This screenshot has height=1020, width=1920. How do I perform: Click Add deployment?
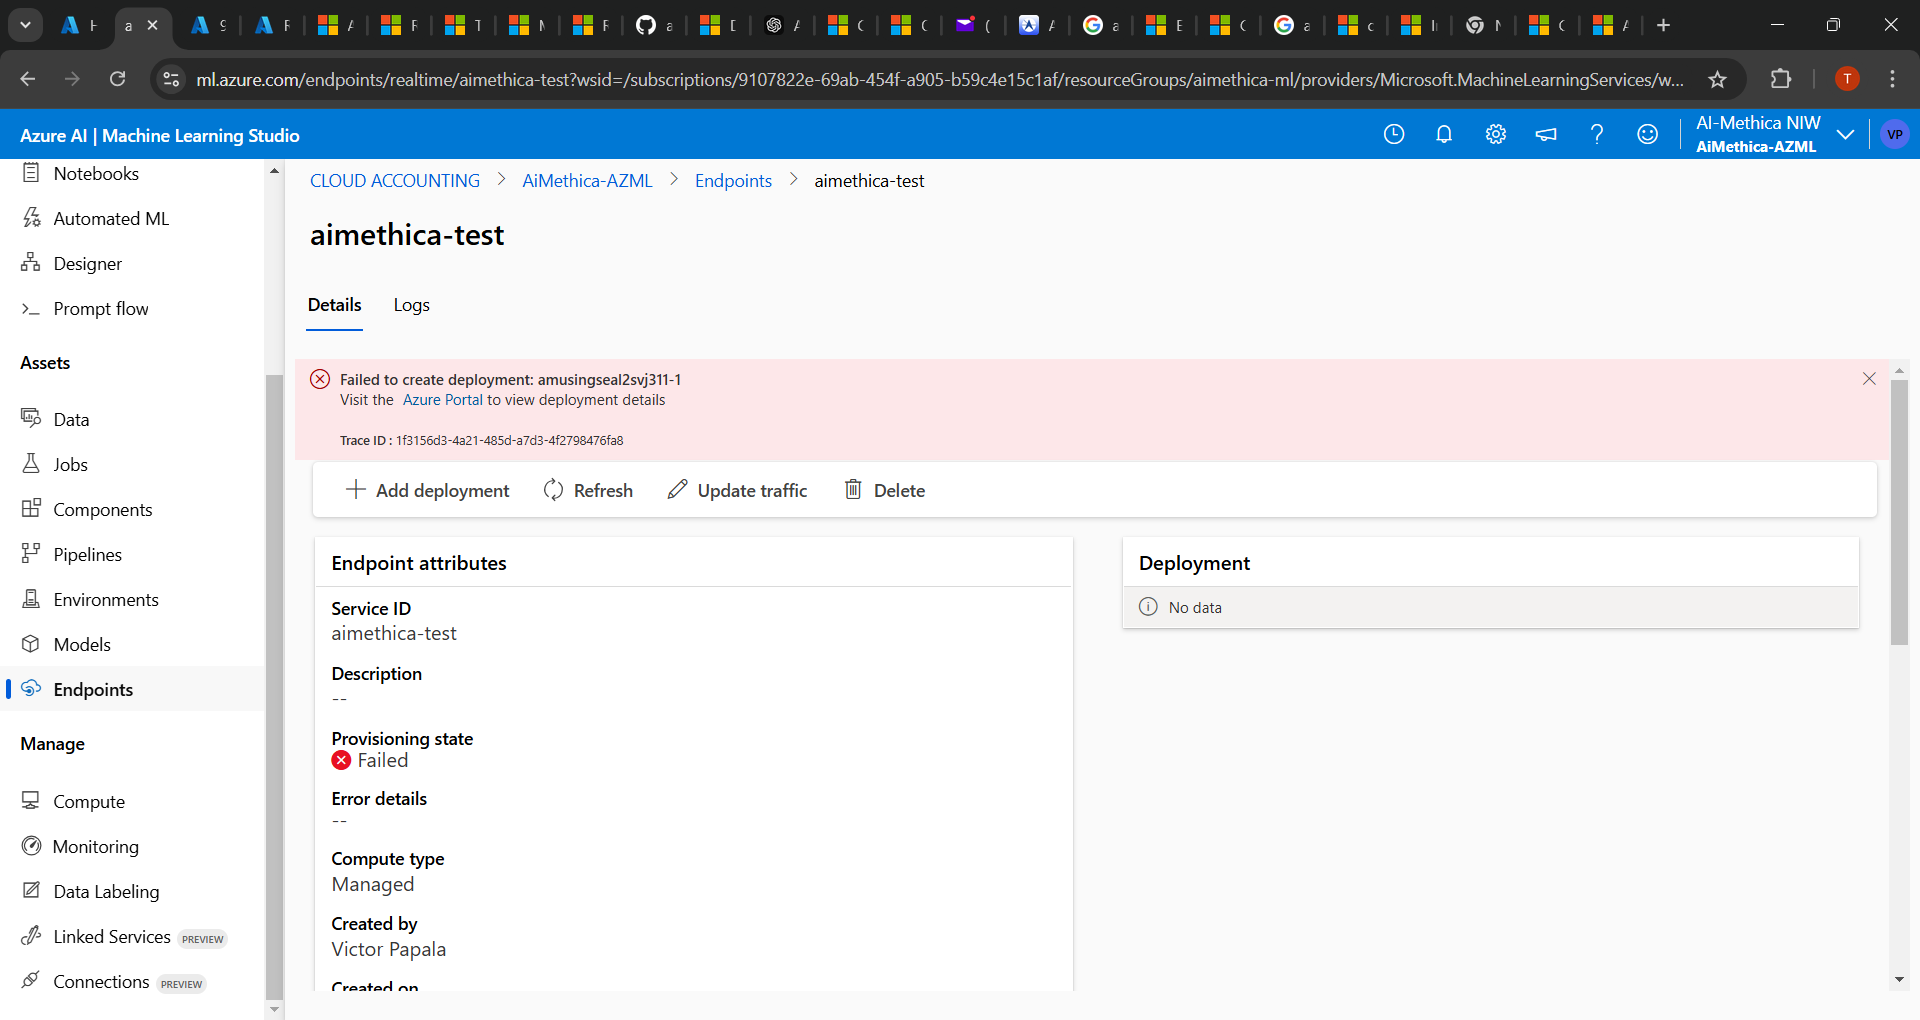tap(427, 490)
